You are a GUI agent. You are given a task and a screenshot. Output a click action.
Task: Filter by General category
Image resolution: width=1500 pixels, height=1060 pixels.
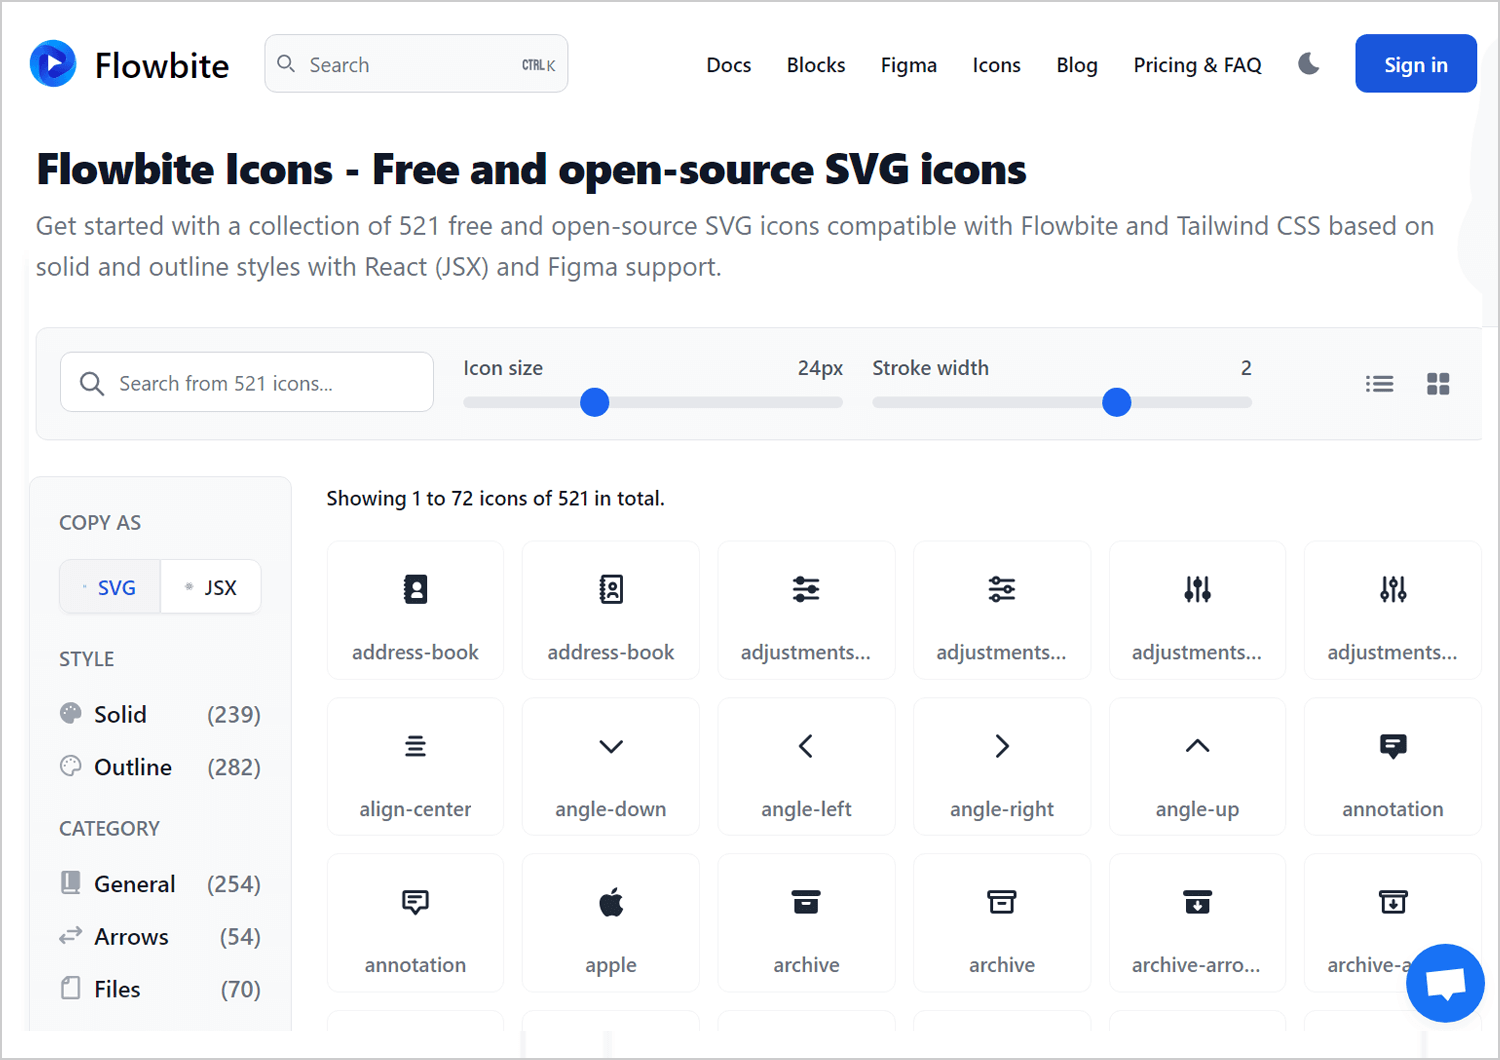coord(160,884)
